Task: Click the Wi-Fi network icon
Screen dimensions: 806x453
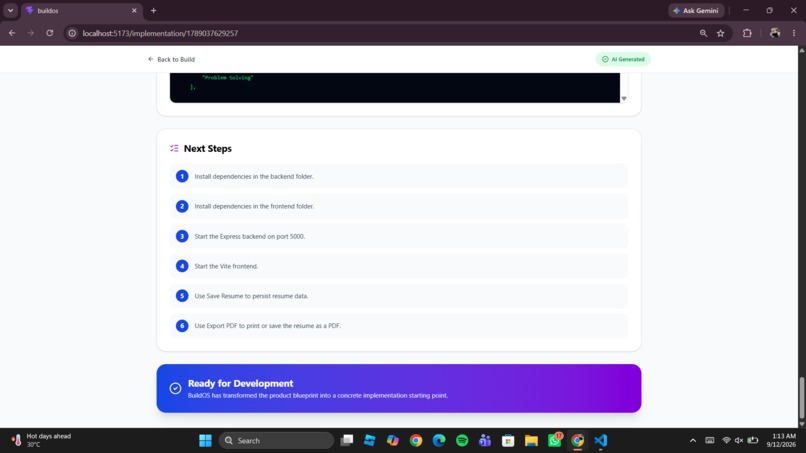Action: [726, 441]
